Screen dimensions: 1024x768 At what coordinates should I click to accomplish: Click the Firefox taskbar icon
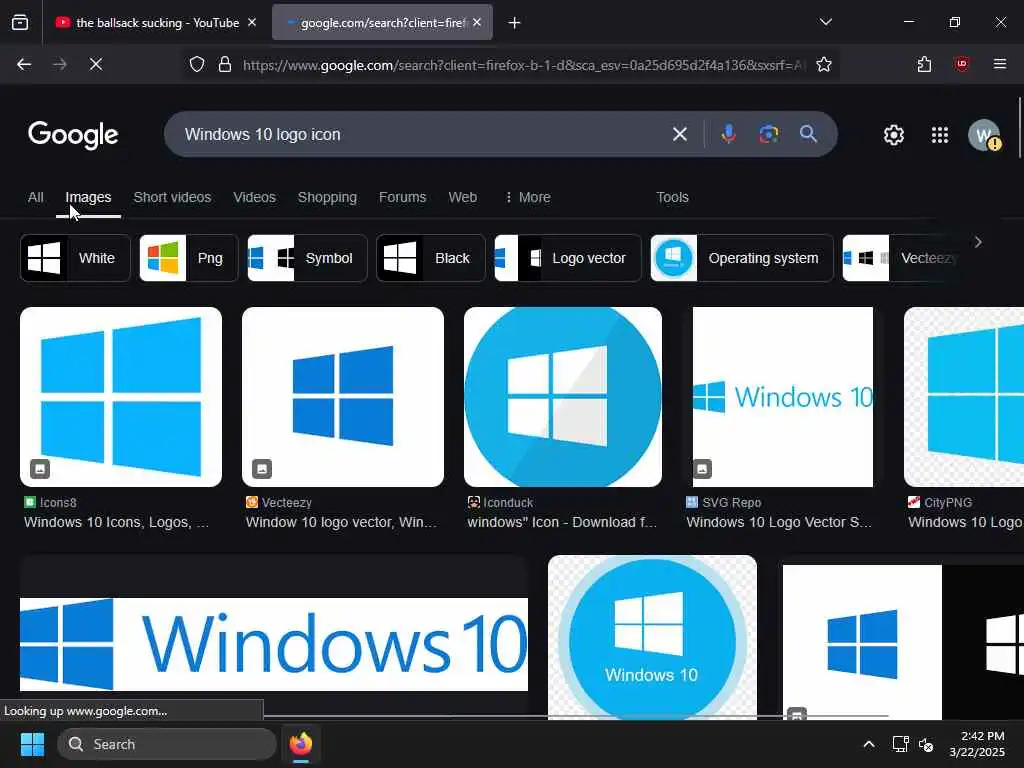pos(301,744)
